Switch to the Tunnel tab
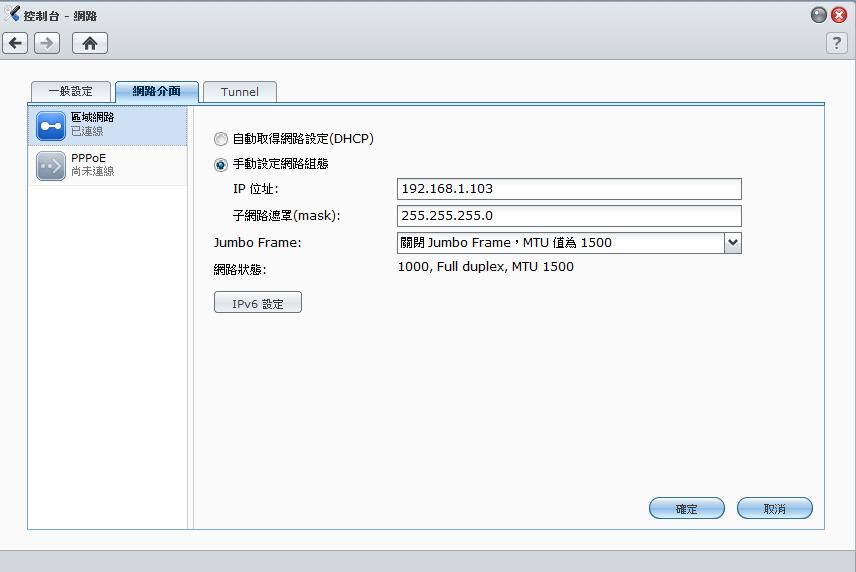 pos(240,92)
